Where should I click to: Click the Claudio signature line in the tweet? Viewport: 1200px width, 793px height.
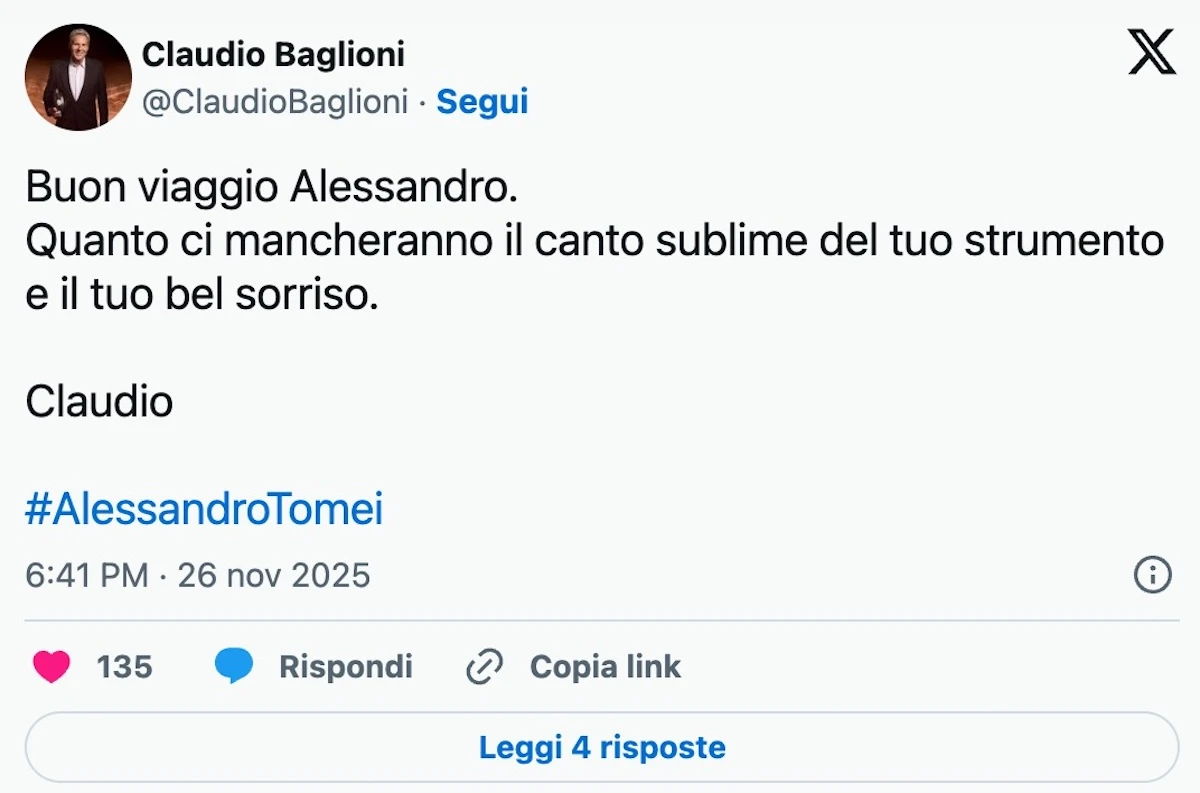click(x=98, y=401)
